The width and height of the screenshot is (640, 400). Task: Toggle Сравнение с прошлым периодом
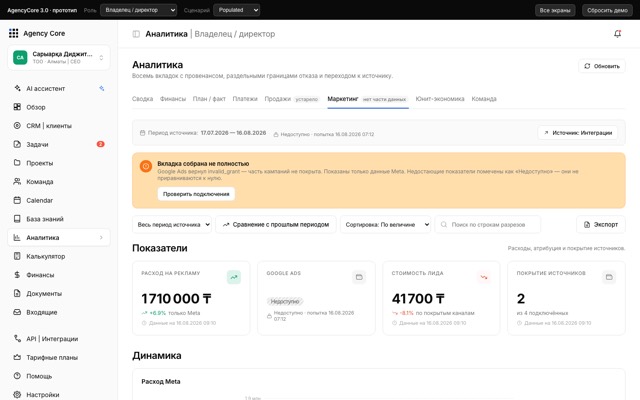click(x=276, y=224)
